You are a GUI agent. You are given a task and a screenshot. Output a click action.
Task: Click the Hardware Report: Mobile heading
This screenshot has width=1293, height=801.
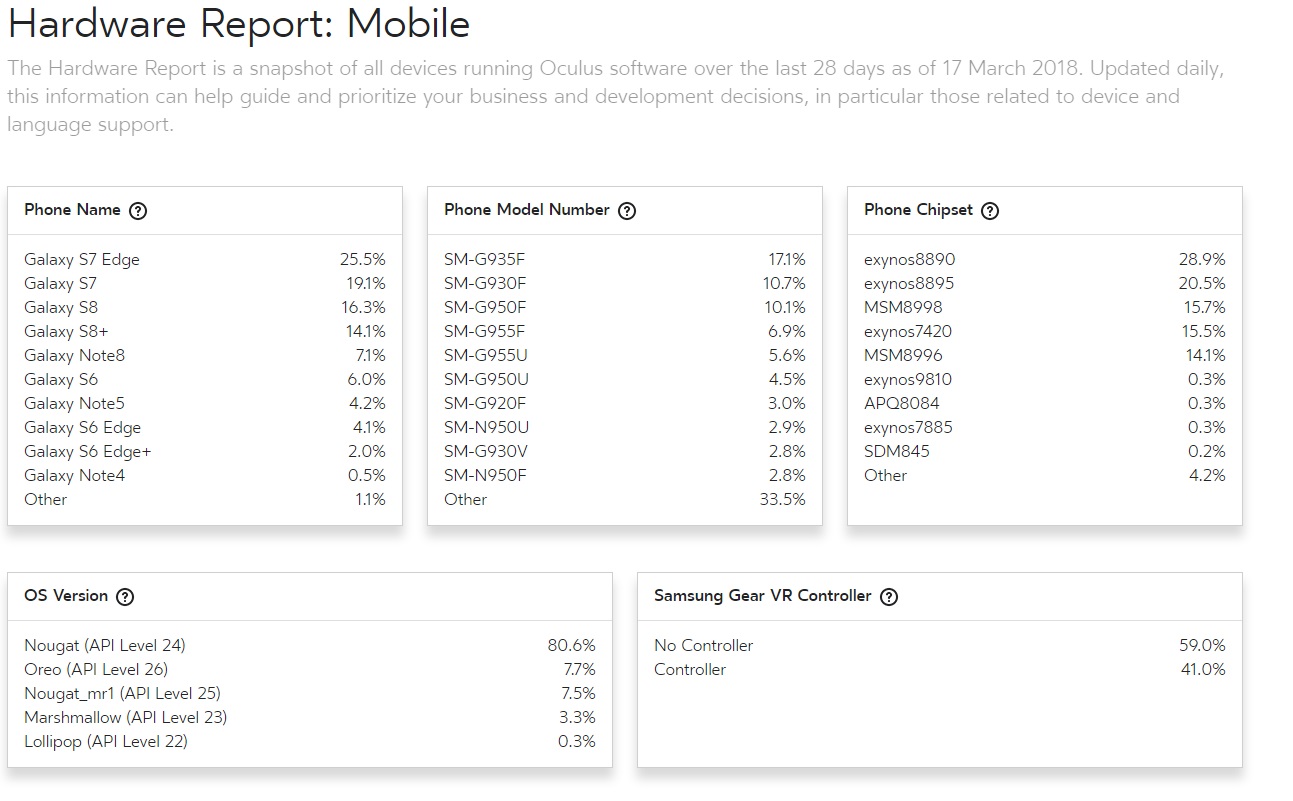239,24
